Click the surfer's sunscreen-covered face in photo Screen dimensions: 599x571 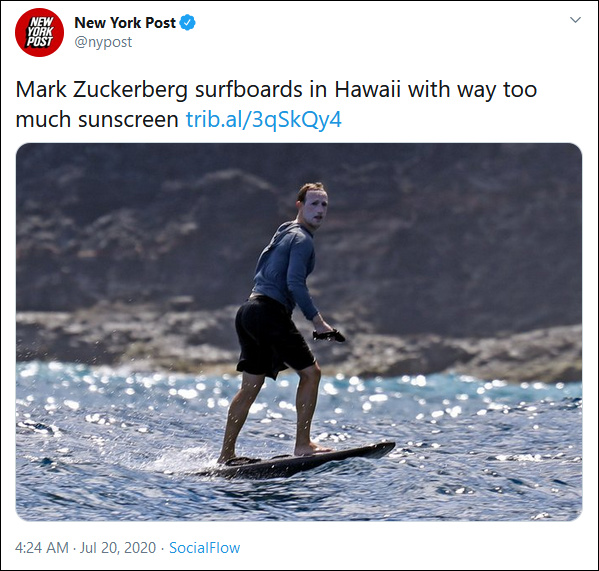(316, 209)
